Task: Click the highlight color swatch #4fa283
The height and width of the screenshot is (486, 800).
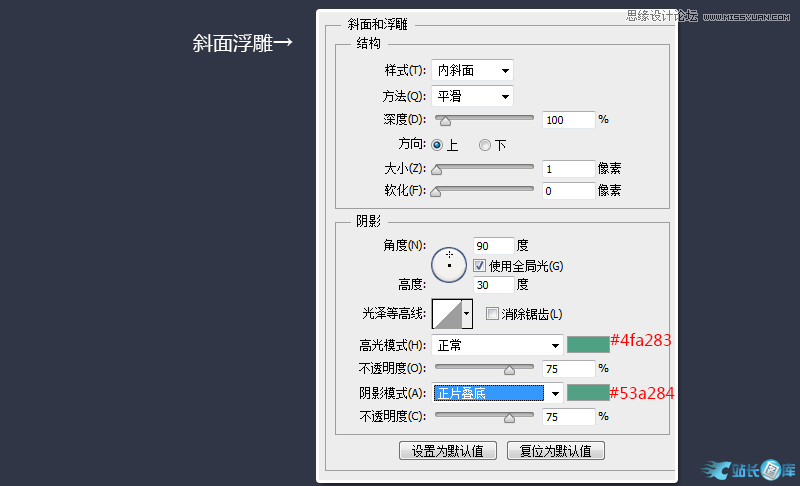Action: pos(588,344)
